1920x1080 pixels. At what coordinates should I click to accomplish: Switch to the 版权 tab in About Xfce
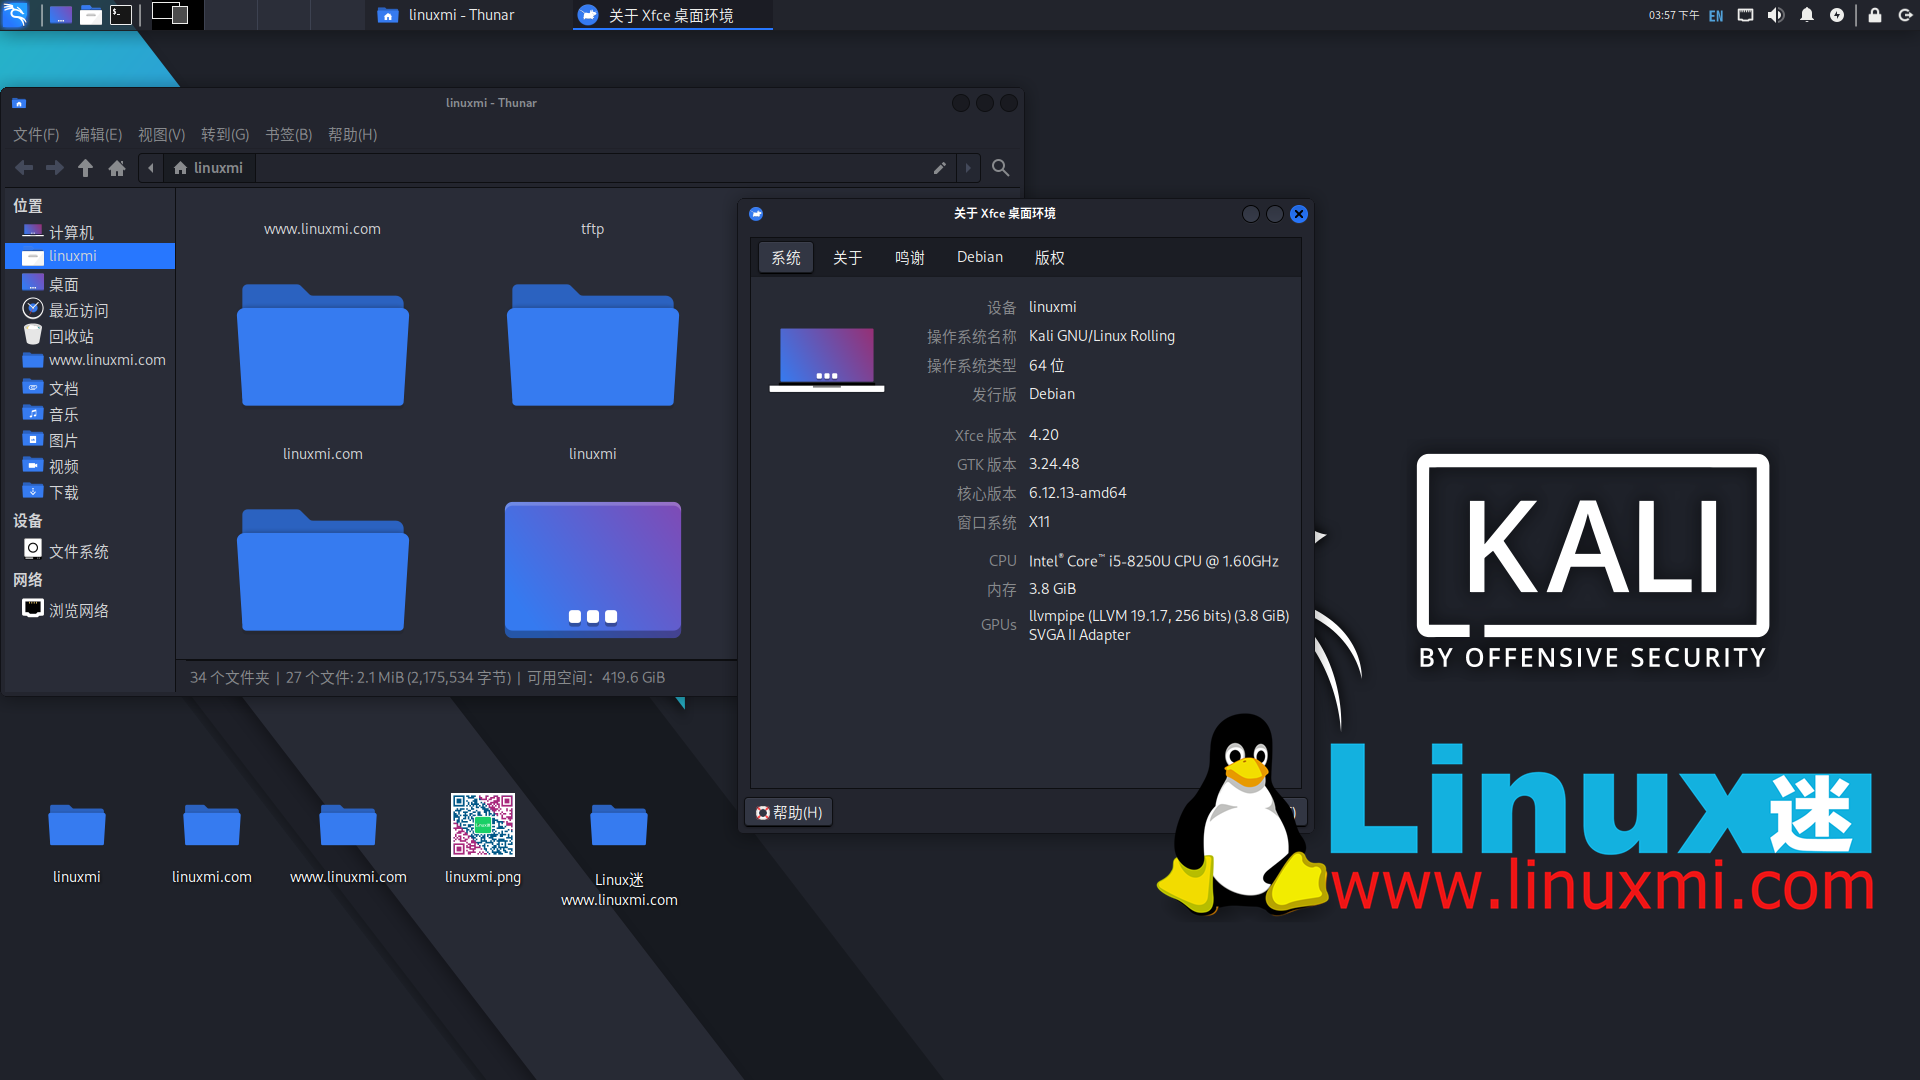click(1049, 258)
